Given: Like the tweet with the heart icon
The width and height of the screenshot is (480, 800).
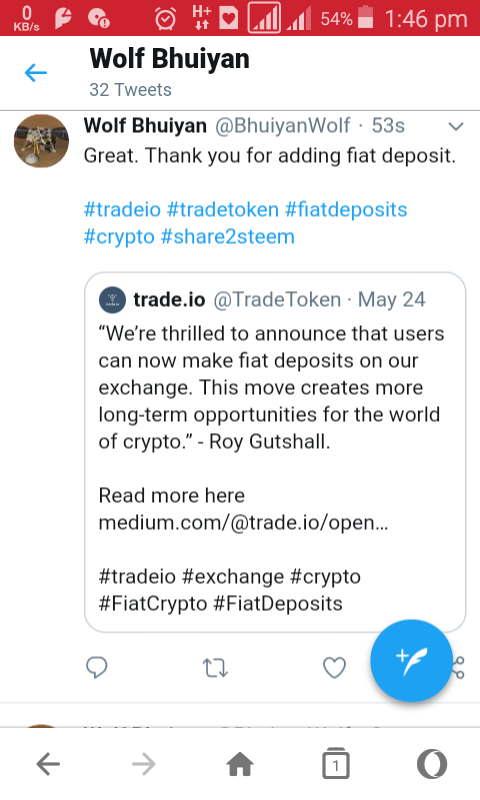Looking at the screenshot, I should 335,667.
